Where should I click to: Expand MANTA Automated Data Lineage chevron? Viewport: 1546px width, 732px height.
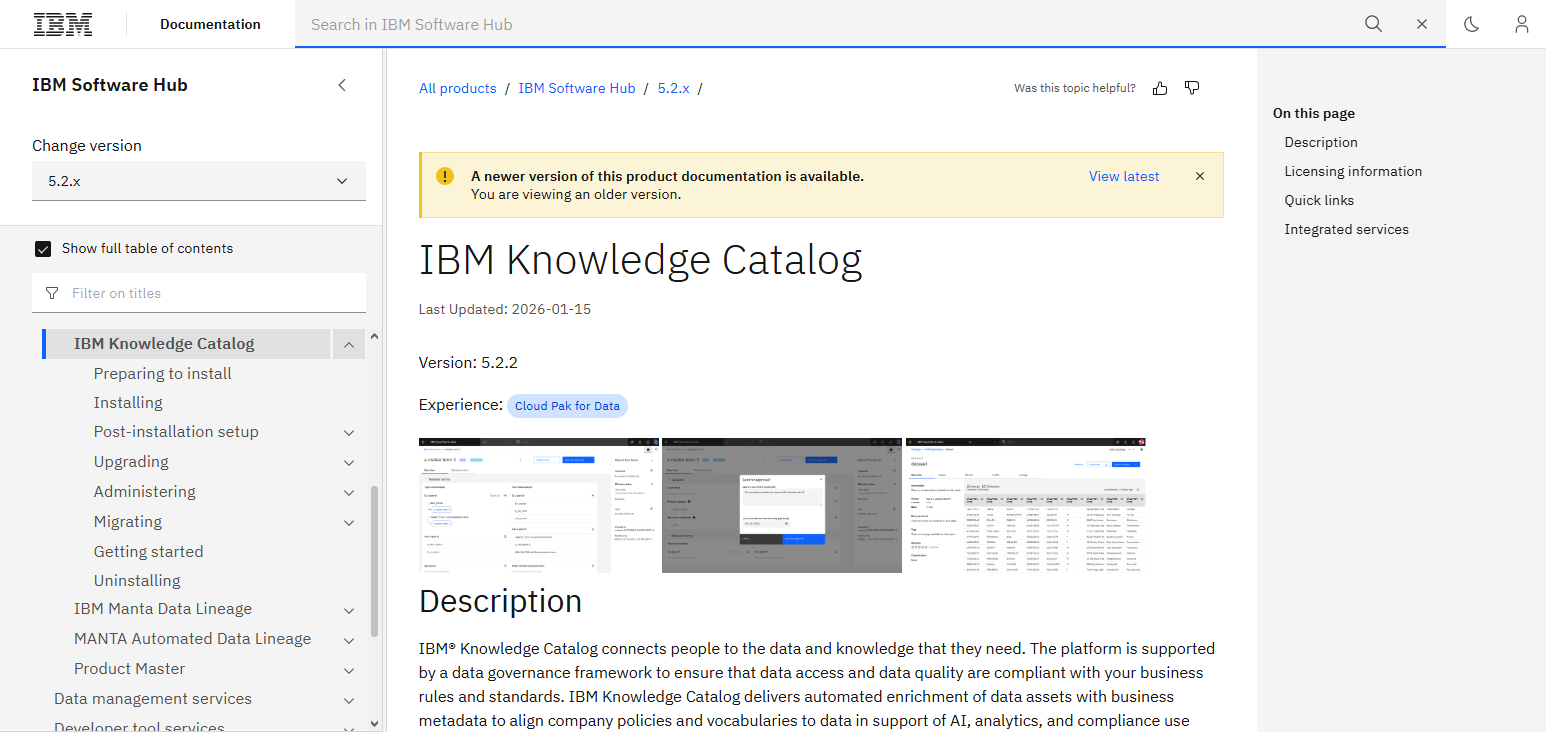349,639
